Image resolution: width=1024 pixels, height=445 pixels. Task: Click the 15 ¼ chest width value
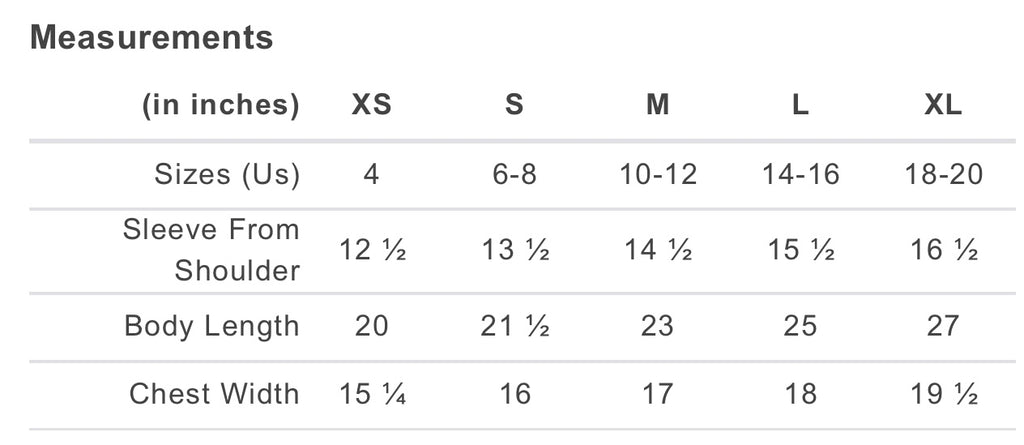[371, 394]
